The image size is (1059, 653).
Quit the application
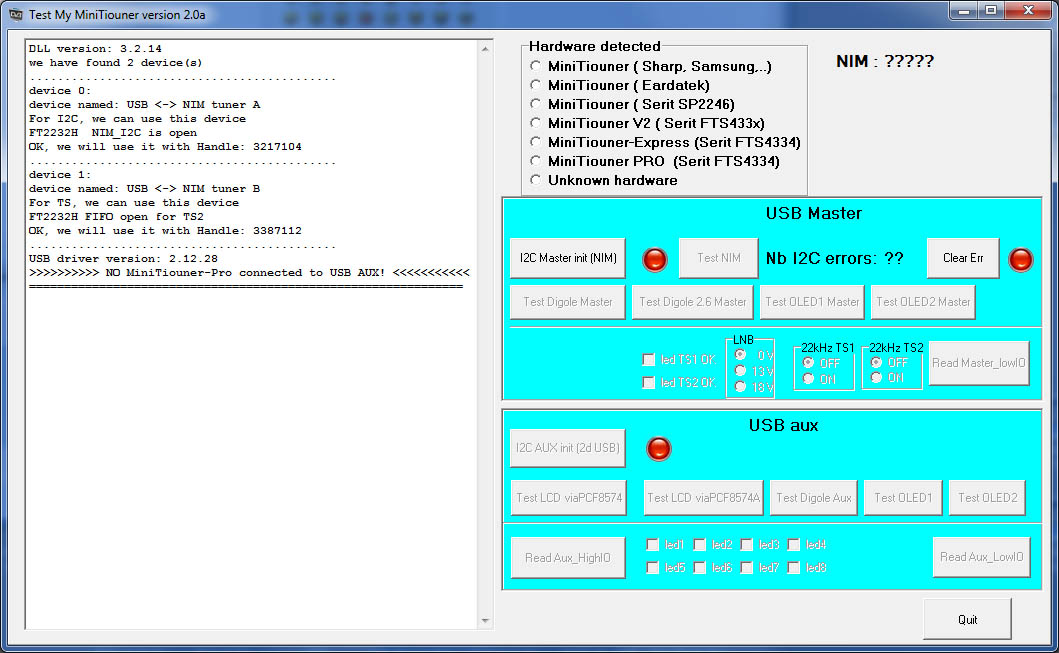[x=966, y=618]
